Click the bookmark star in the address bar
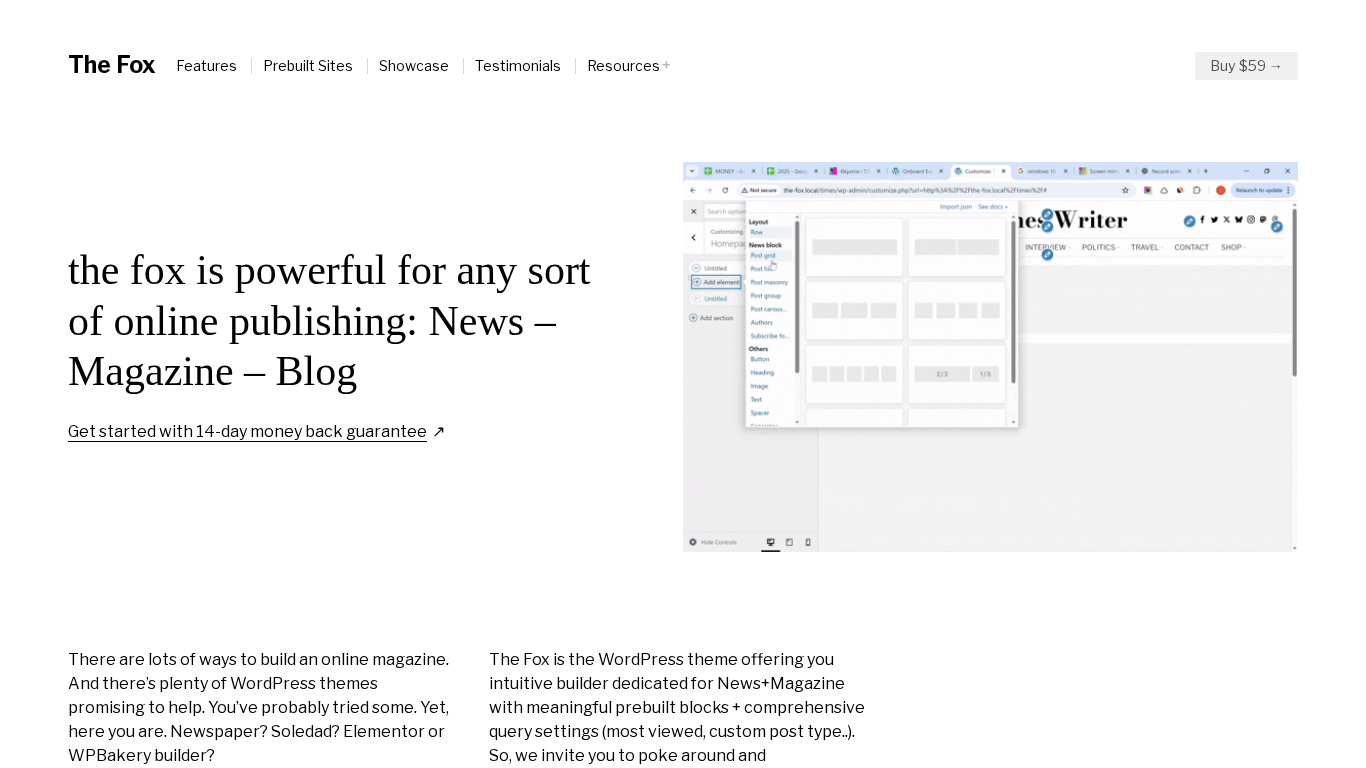The height and width of the screenshot is (768, 1366). (x=1125, y=190)
